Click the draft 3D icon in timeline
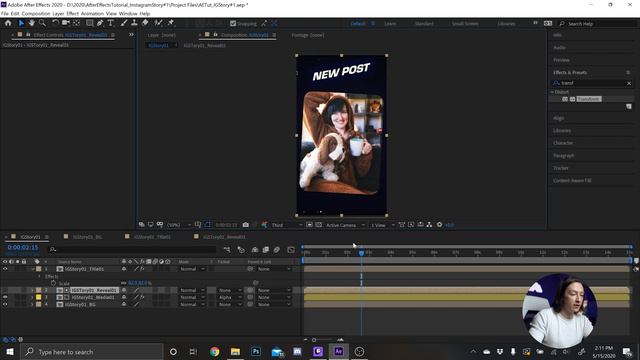 point(241,249)
